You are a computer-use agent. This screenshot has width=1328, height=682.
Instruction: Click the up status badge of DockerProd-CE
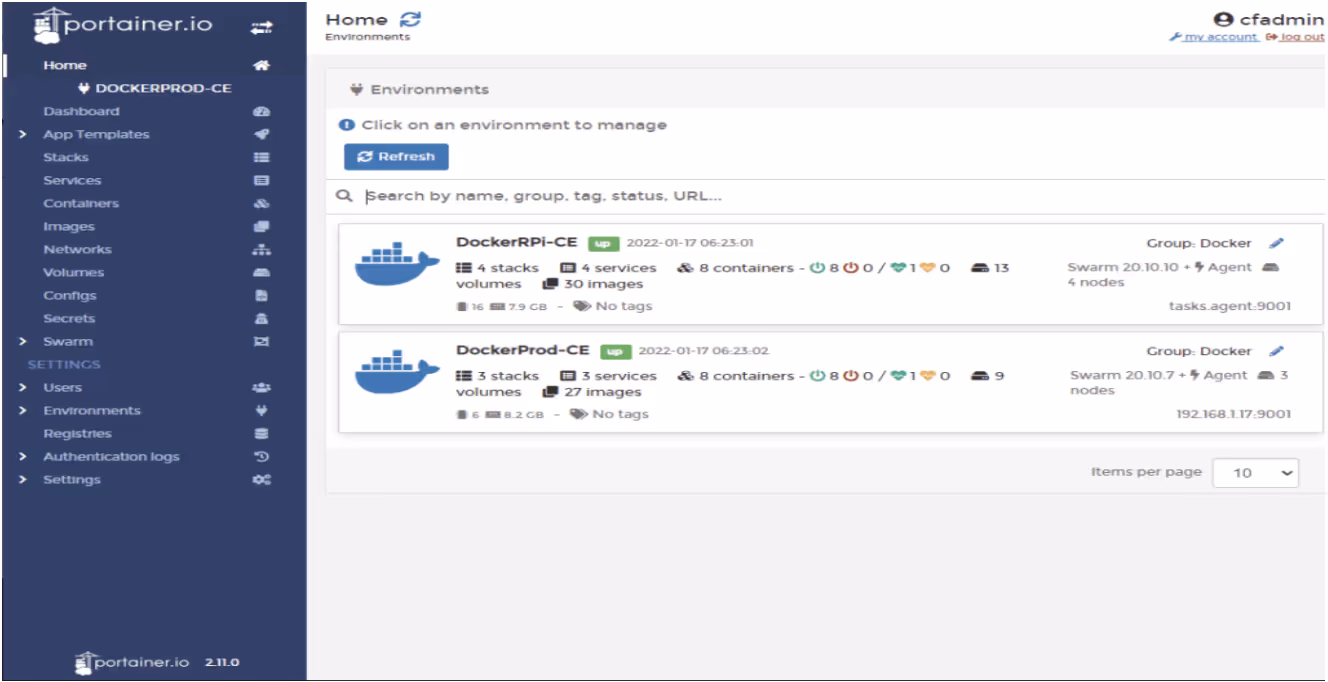[616, 352]
